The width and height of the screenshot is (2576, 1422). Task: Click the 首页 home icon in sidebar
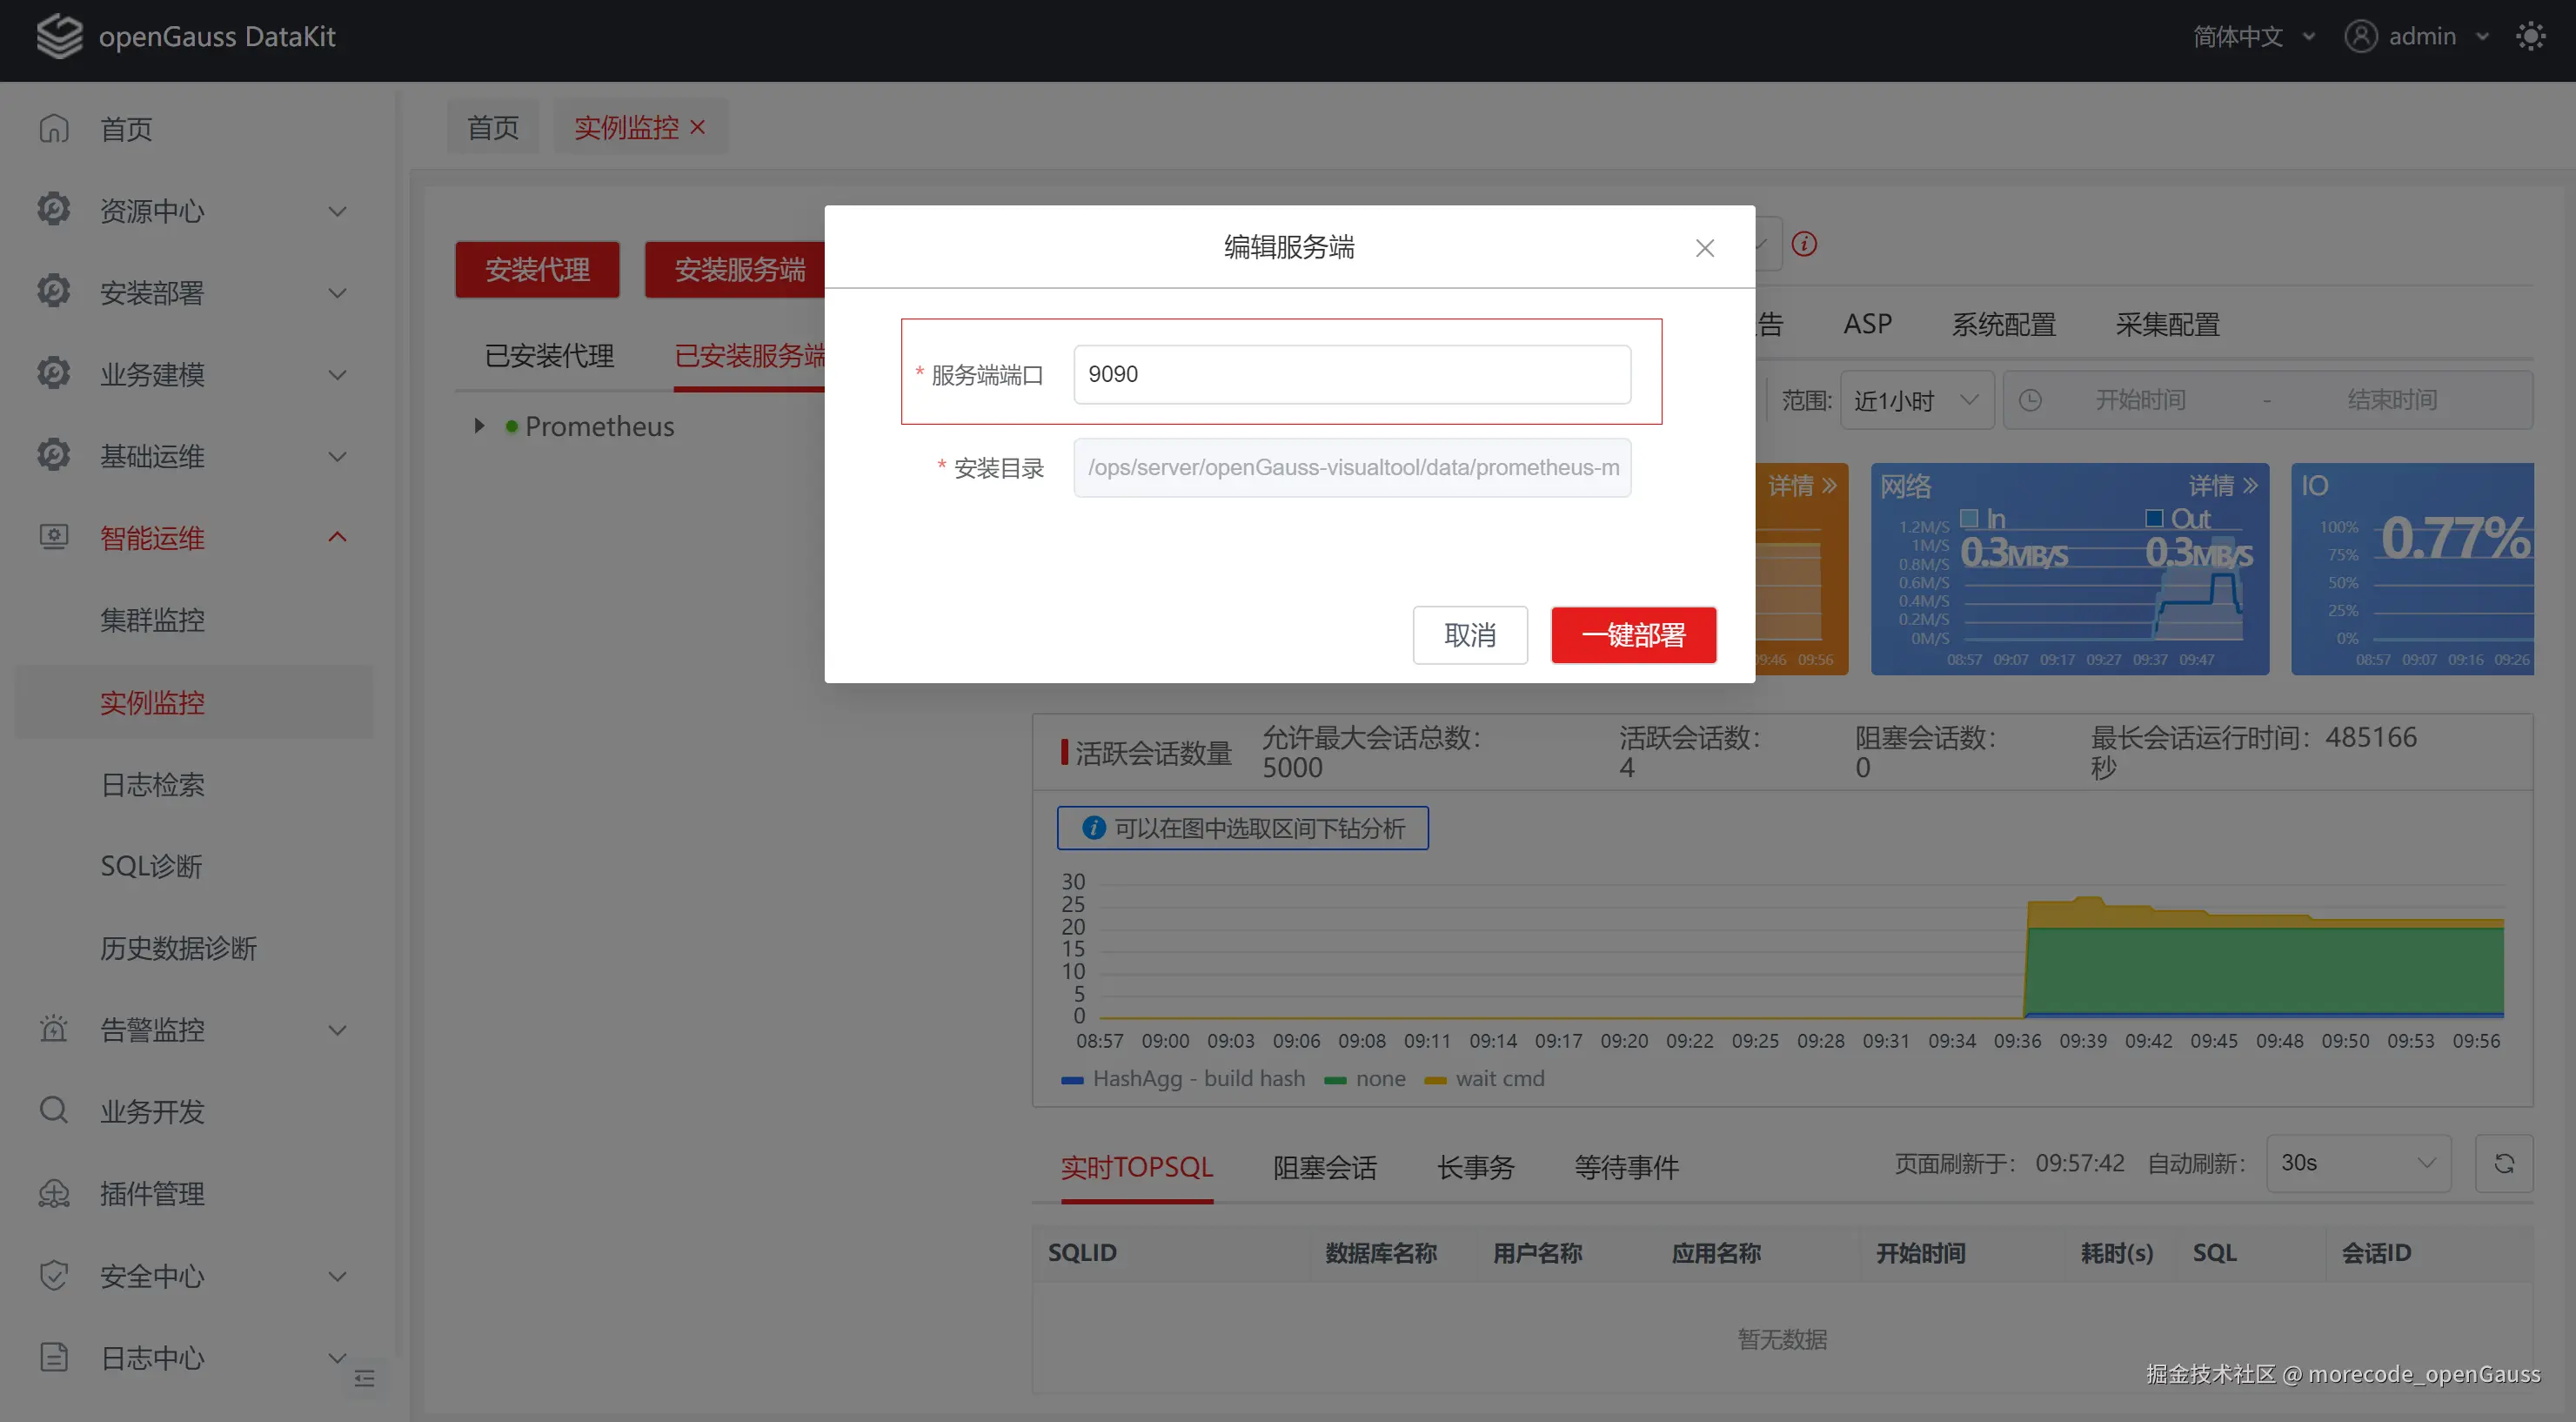point(54,129)
